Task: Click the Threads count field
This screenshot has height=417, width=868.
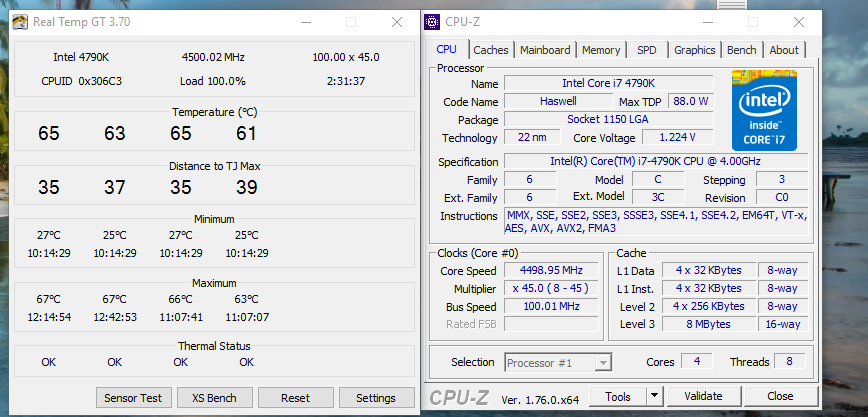Action: (x=789, y=361)
